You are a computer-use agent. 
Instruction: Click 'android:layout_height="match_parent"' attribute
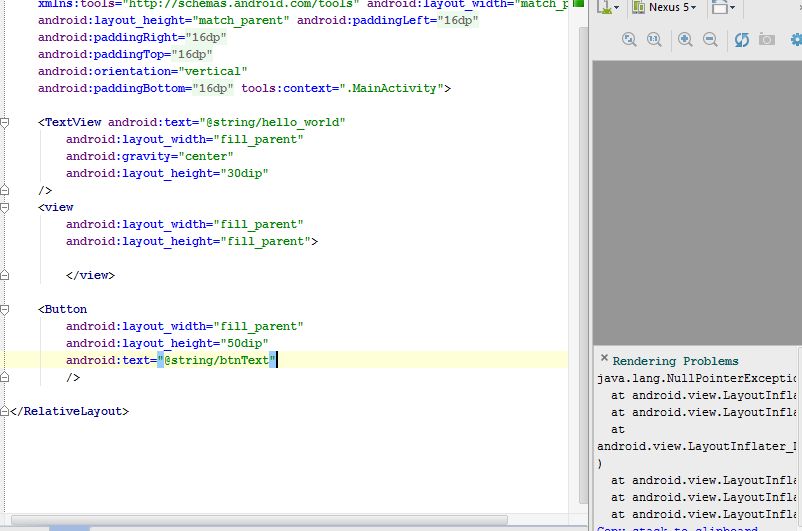[x=164, y=20]
